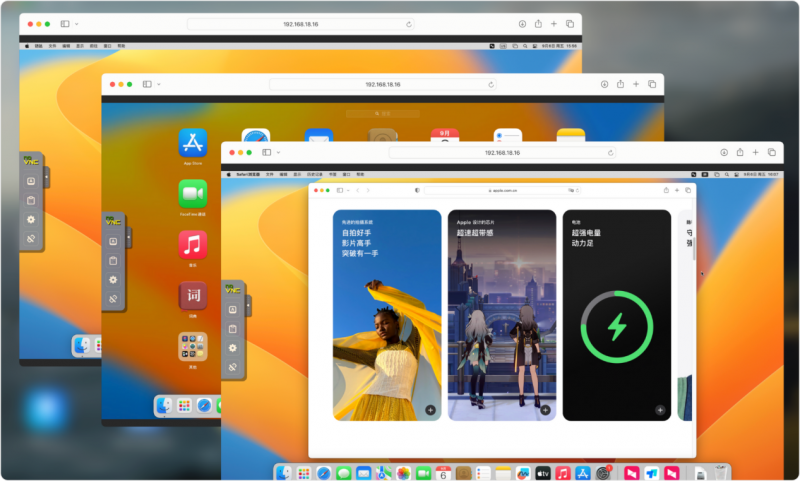Open noVNC settings gear in front window panel
Screen dimensions: 800x481
click(x=233, y=348)
